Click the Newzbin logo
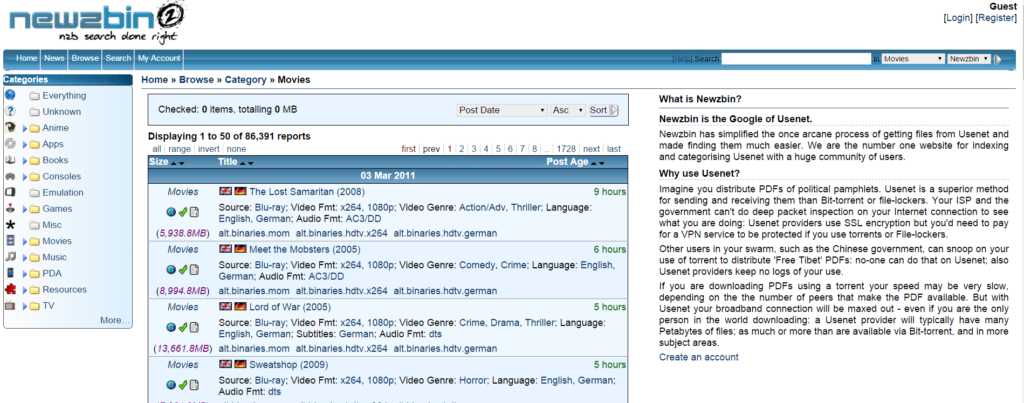This screenshot has width=1024, height=403. point(95,23)
